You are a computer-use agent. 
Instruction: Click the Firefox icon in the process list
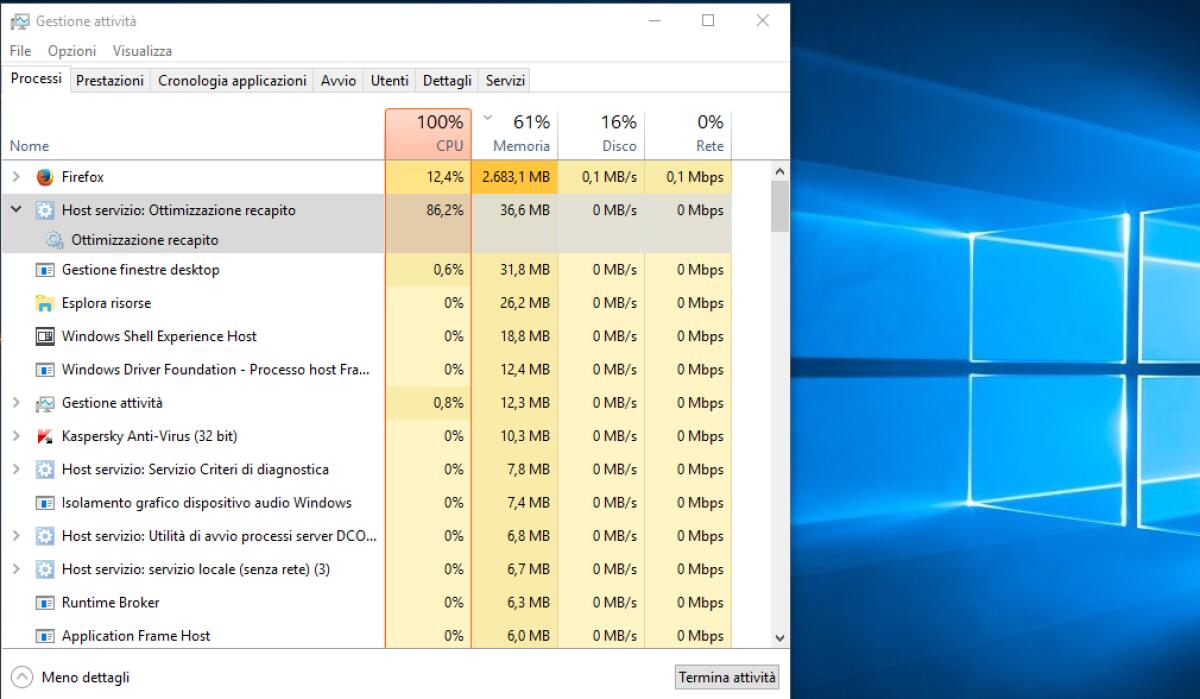[x=44, y=177]
